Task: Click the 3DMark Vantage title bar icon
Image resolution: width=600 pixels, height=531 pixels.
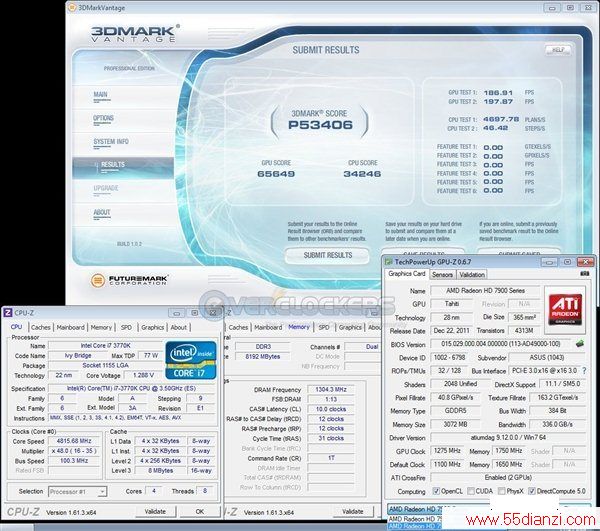Action: pos(72,7)
